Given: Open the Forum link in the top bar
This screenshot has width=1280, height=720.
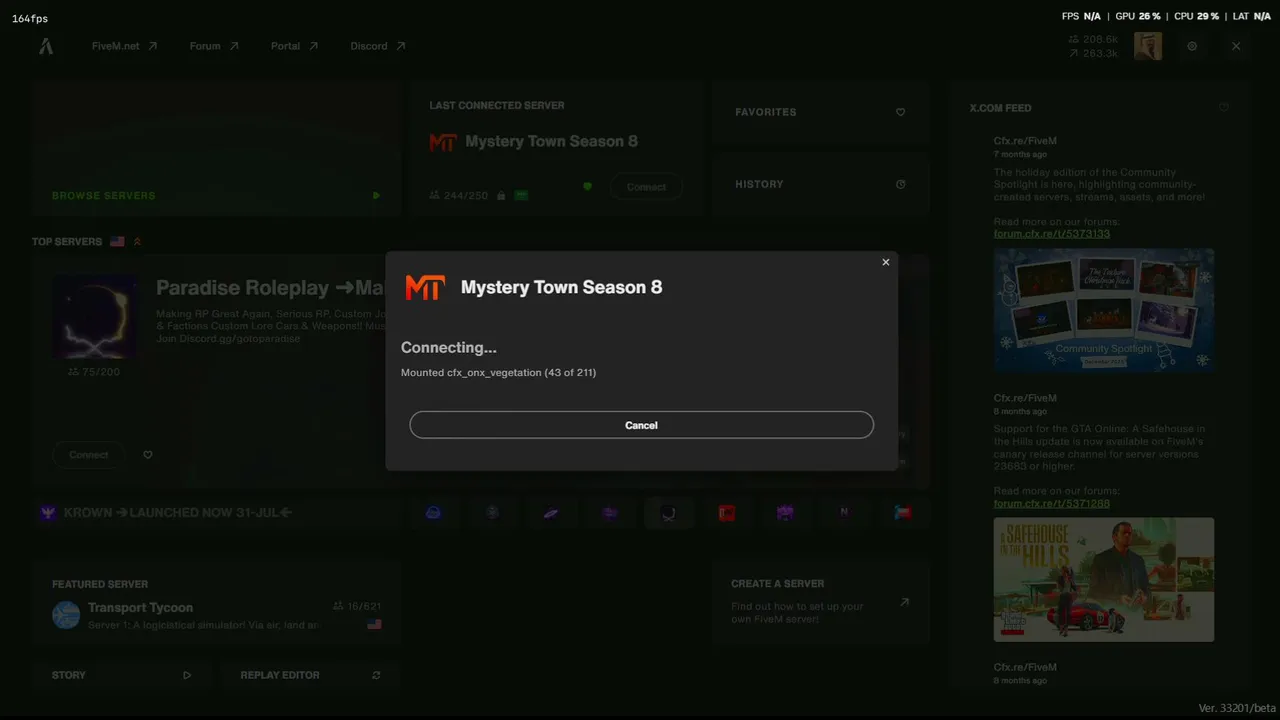Looking at the screenshot, I should coord(214,46).
